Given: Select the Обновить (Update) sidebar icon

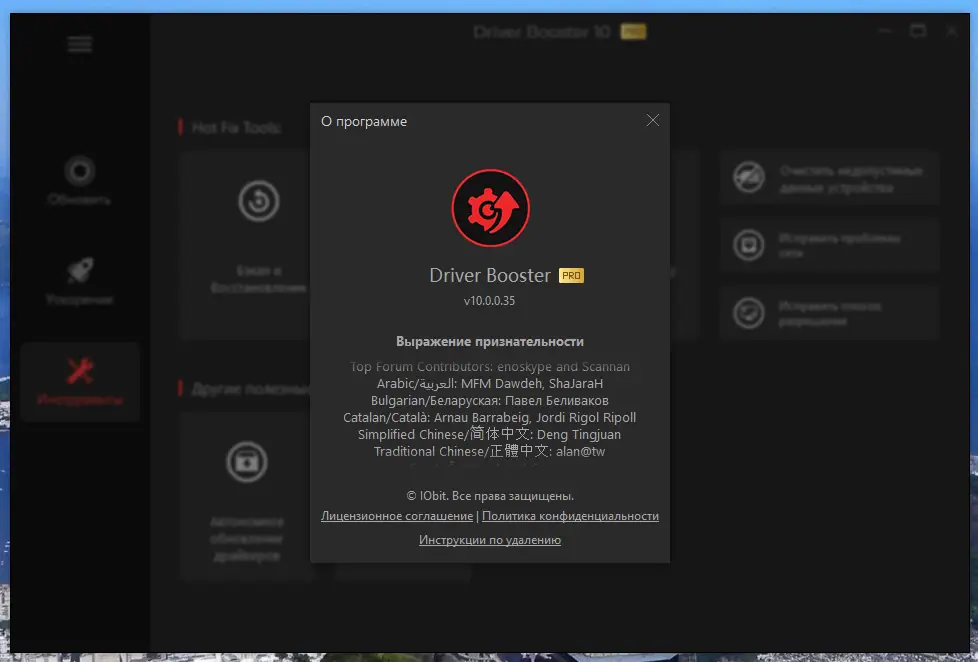Looking at the screenshot, I should (x=79, y=170).
